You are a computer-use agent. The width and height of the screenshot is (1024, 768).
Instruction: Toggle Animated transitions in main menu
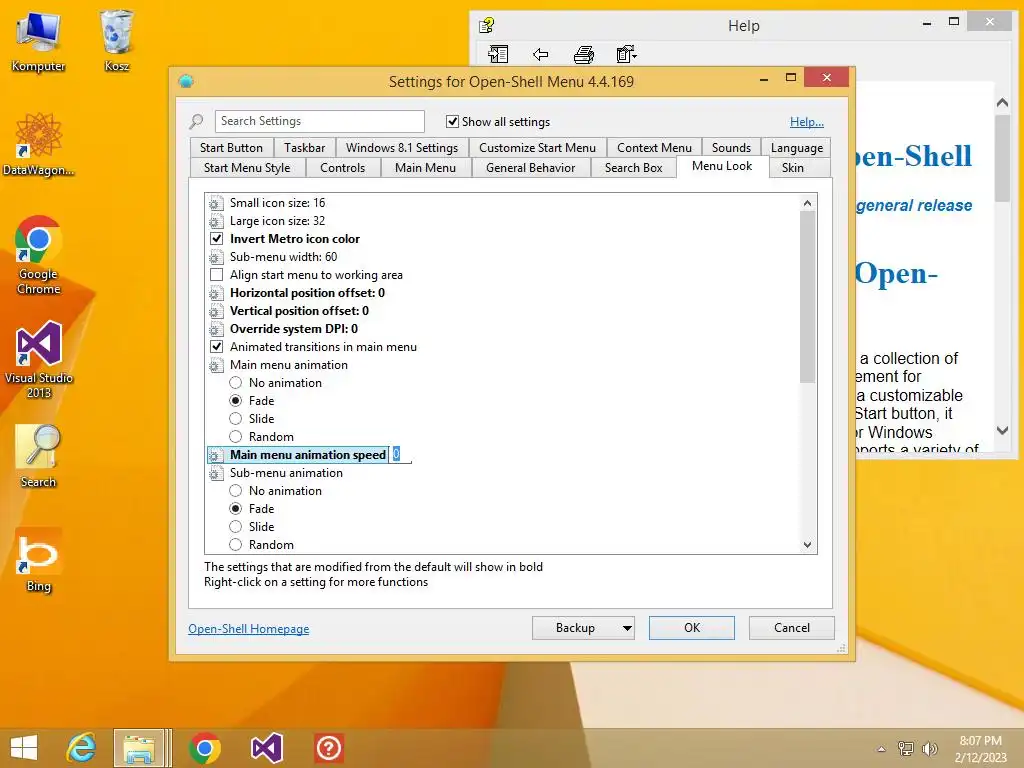(216, 347)
